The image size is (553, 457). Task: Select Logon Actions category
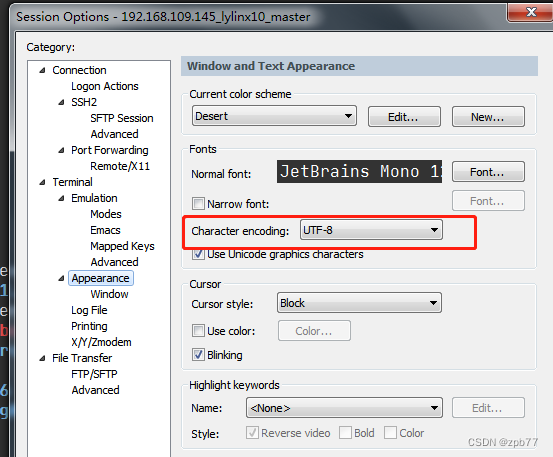pyautogui.click(x=105, y=86)
